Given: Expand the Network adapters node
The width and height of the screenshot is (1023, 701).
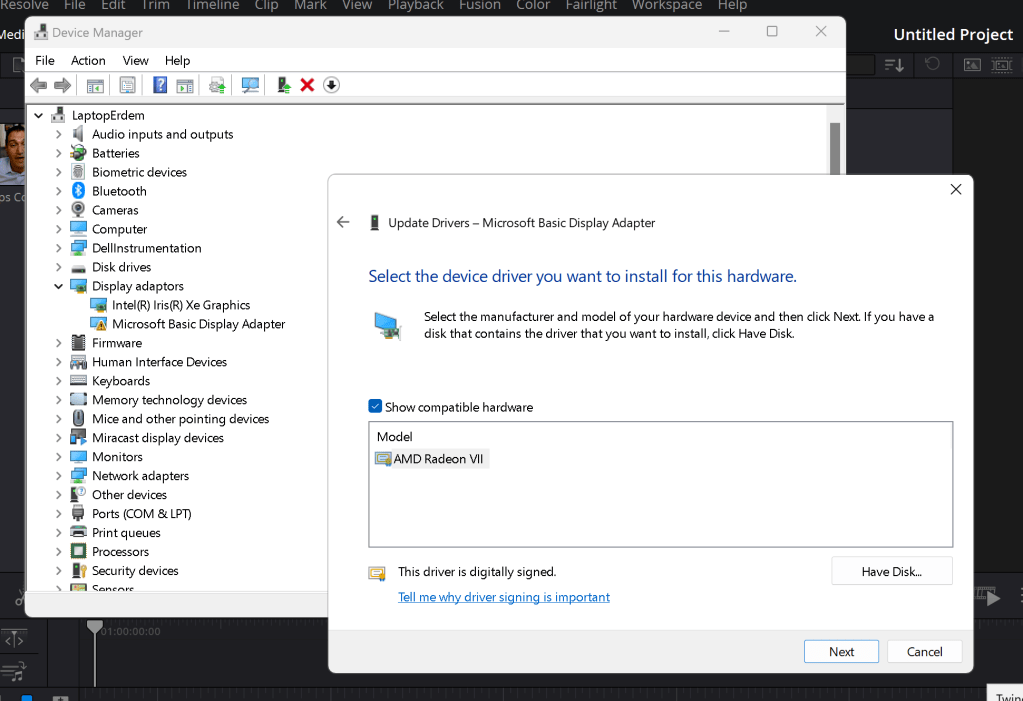Looking at the screenshot, I should point(59,476).
